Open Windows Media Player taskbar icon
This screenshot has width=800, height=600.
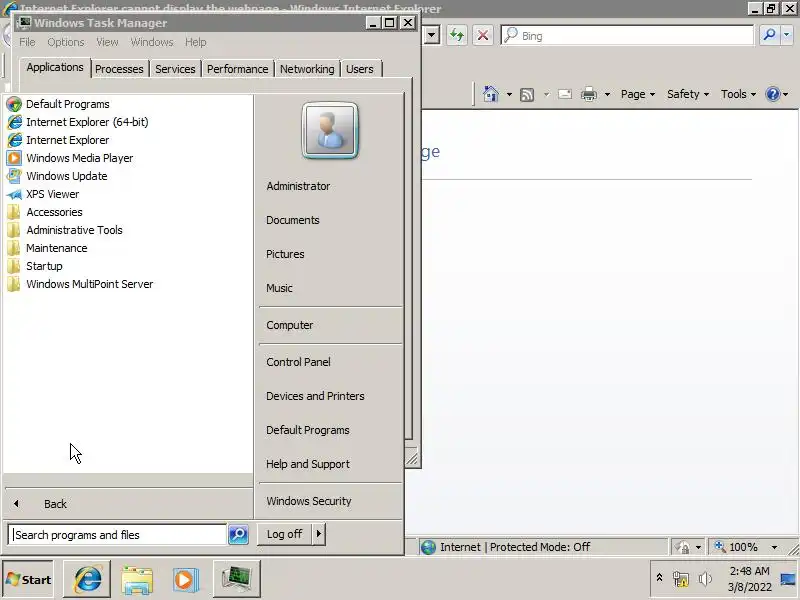tap(186, 579)
